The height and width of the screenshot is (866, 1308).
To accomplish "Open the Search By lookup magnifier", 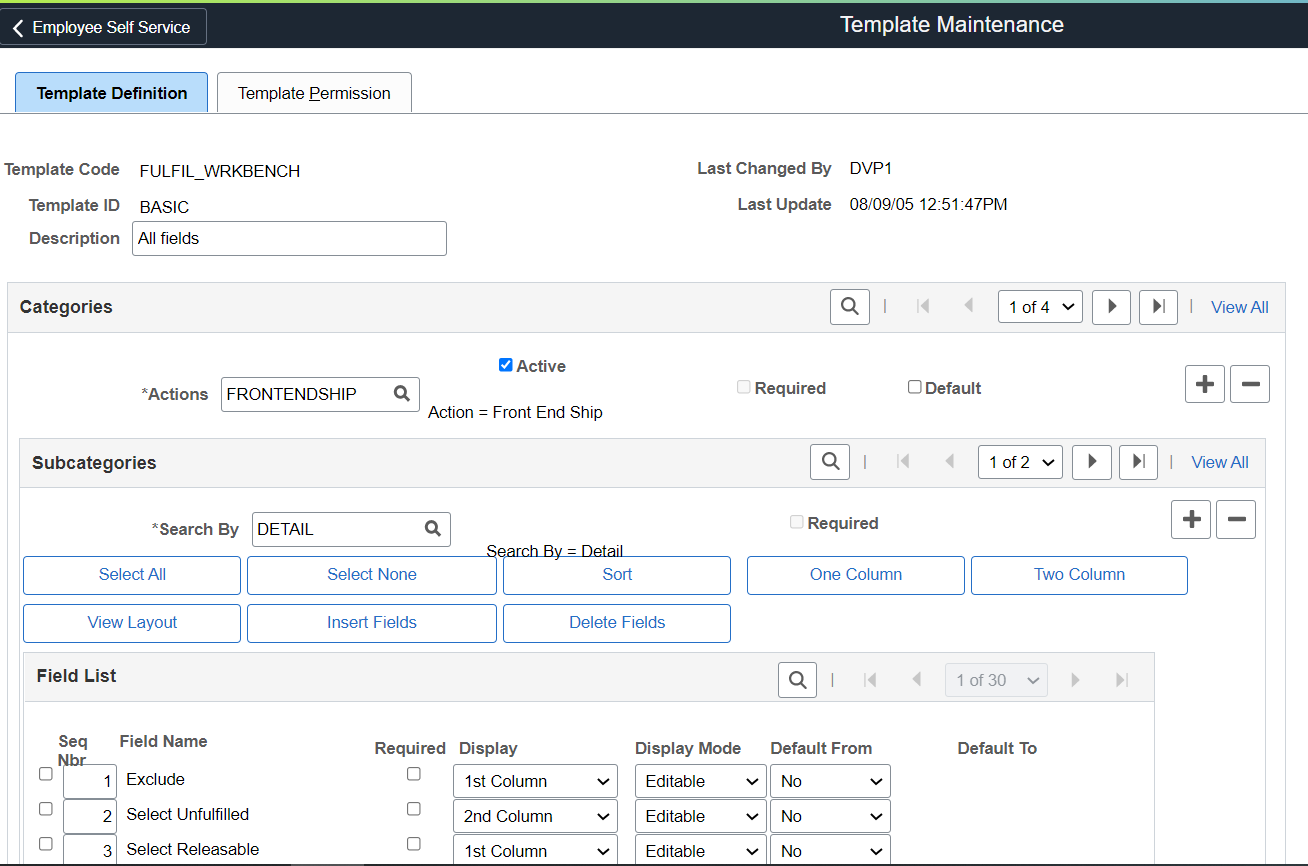I will coord(433,529).
